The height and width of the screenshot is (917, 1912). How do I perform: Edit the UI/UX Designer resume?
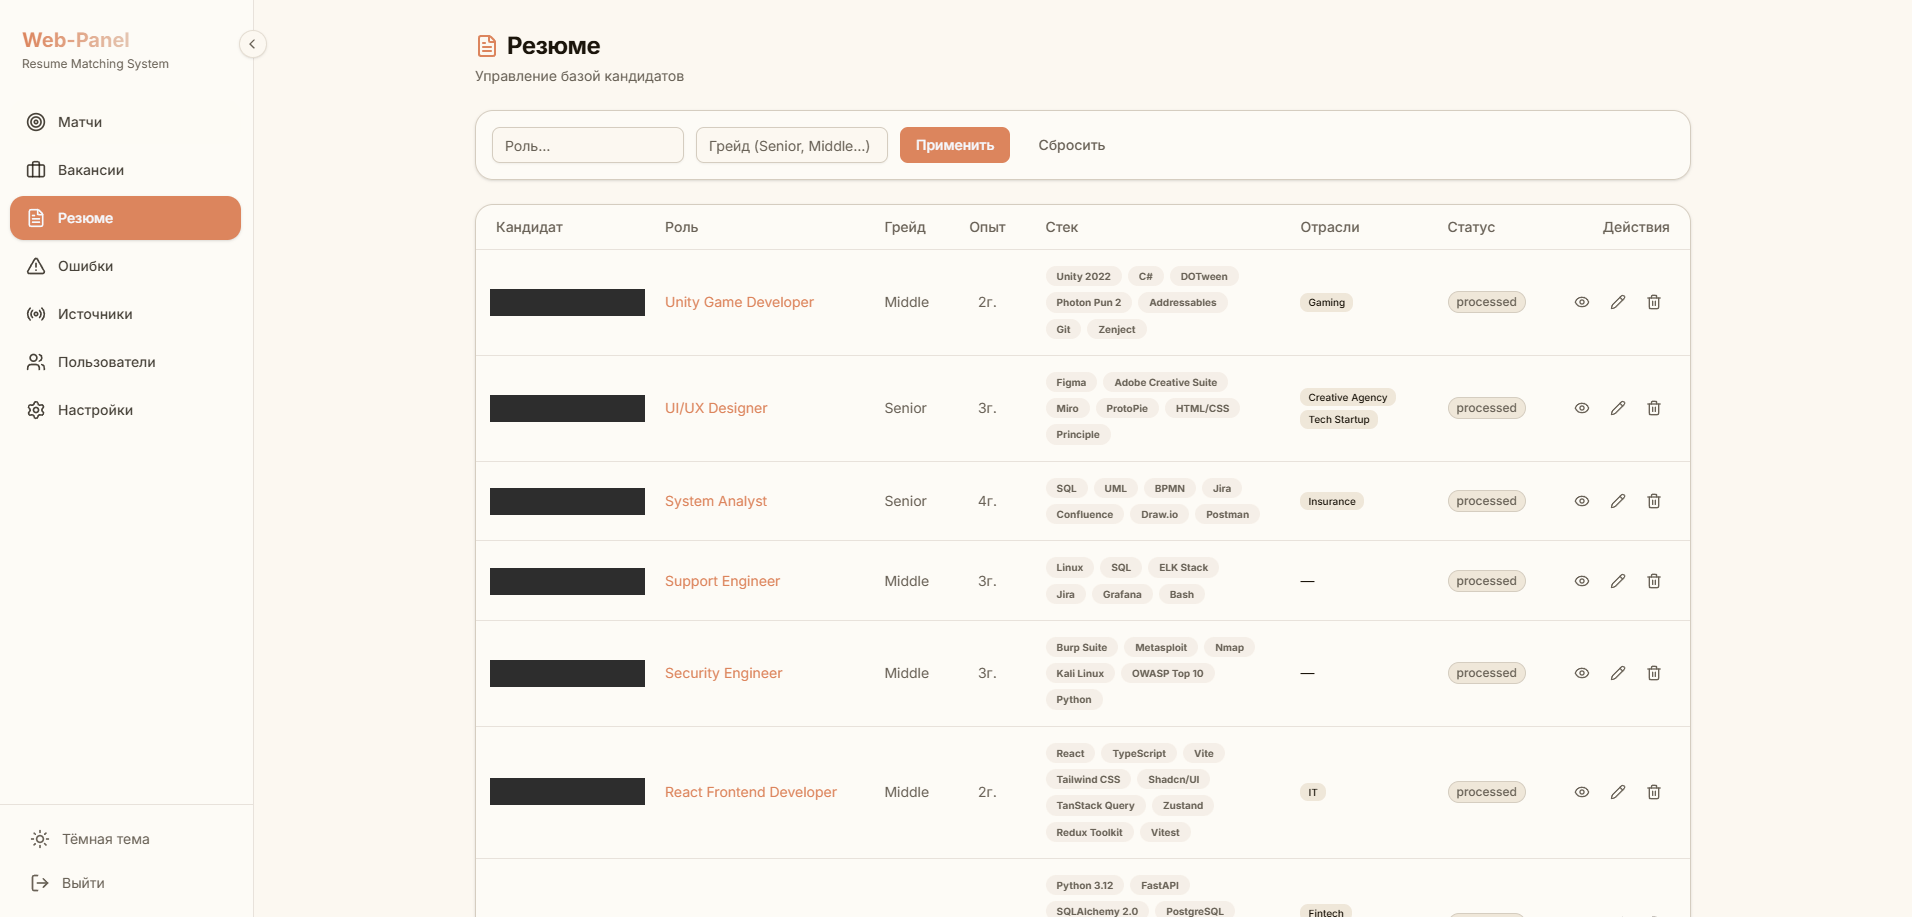[1618, 408]
